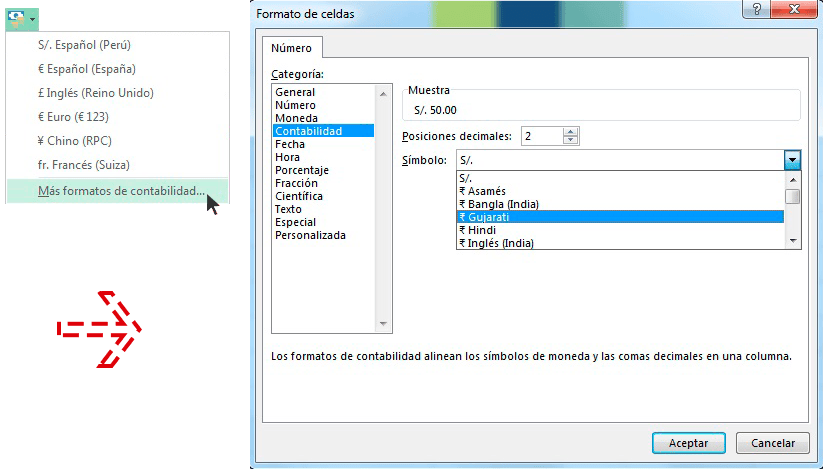
Task: Increase decimal places with spinner up arrow
Action: (x=571, y=132)
